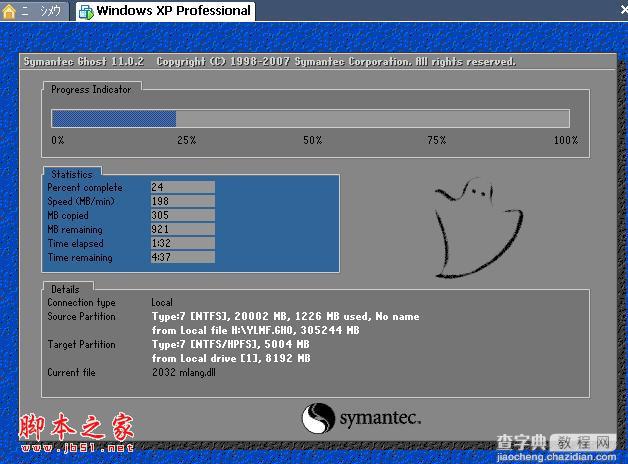
Task: Click the Source Partition NTFS description line
Action: pos(285,316)
